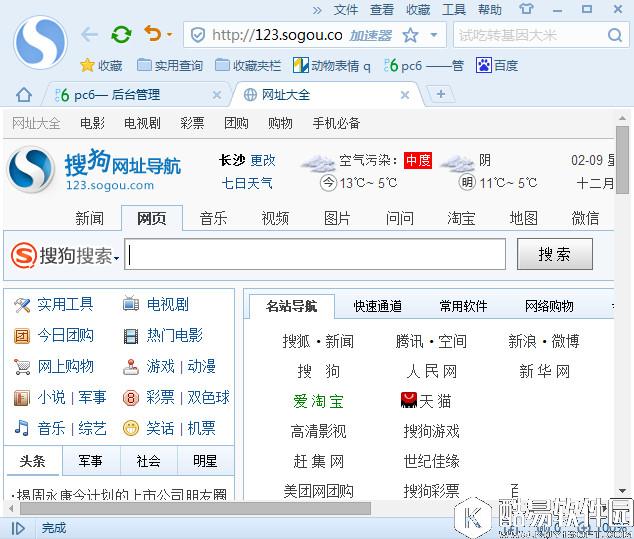Select the 地图 search category
This screenshot has height=539, width=634.
(x=524, y=218)
